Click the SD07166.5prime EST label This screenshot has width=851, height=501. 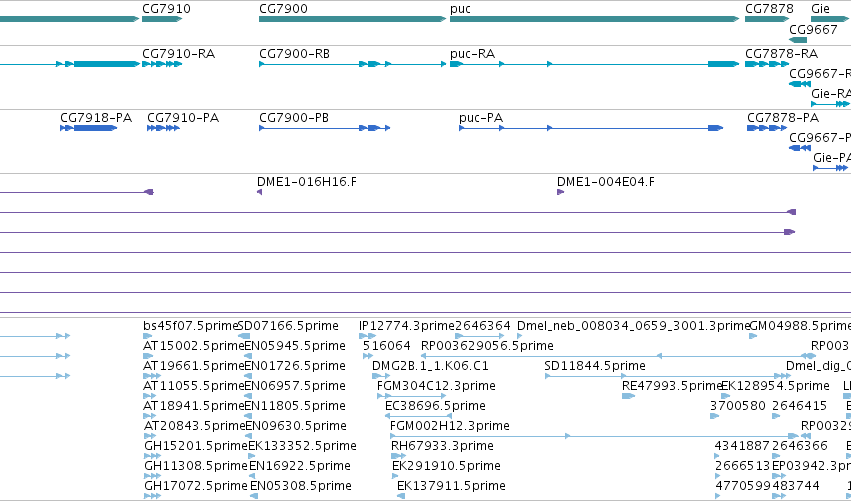pyautogui.click(x=289, y=326)
